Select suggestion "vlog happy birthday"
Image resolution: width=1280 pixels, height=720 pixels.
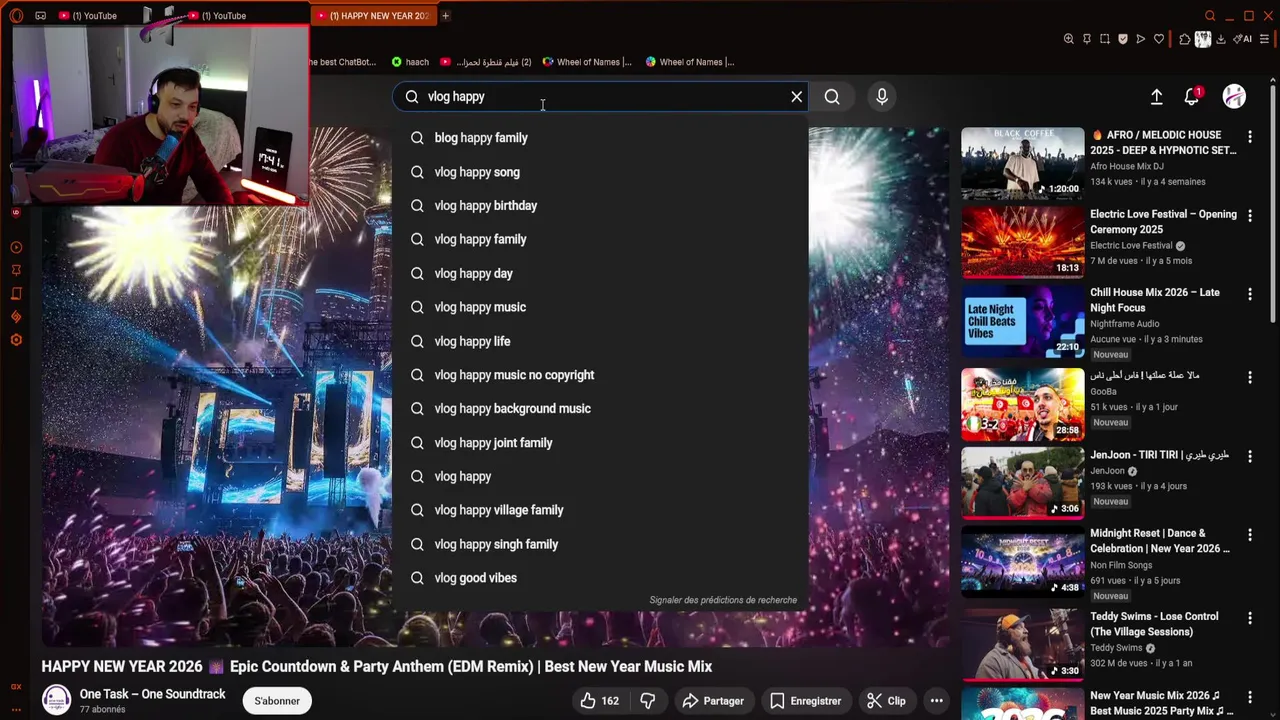pos(600,206)
